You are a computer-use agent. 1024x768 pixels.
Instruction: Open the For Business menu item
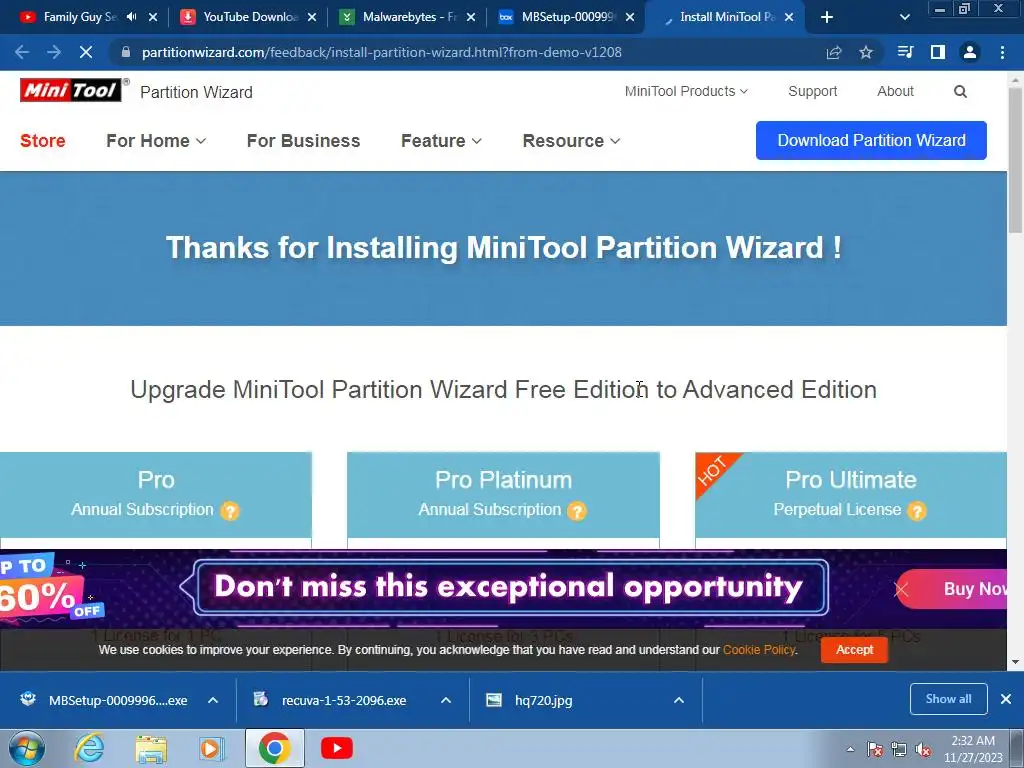tap(303, 141)
